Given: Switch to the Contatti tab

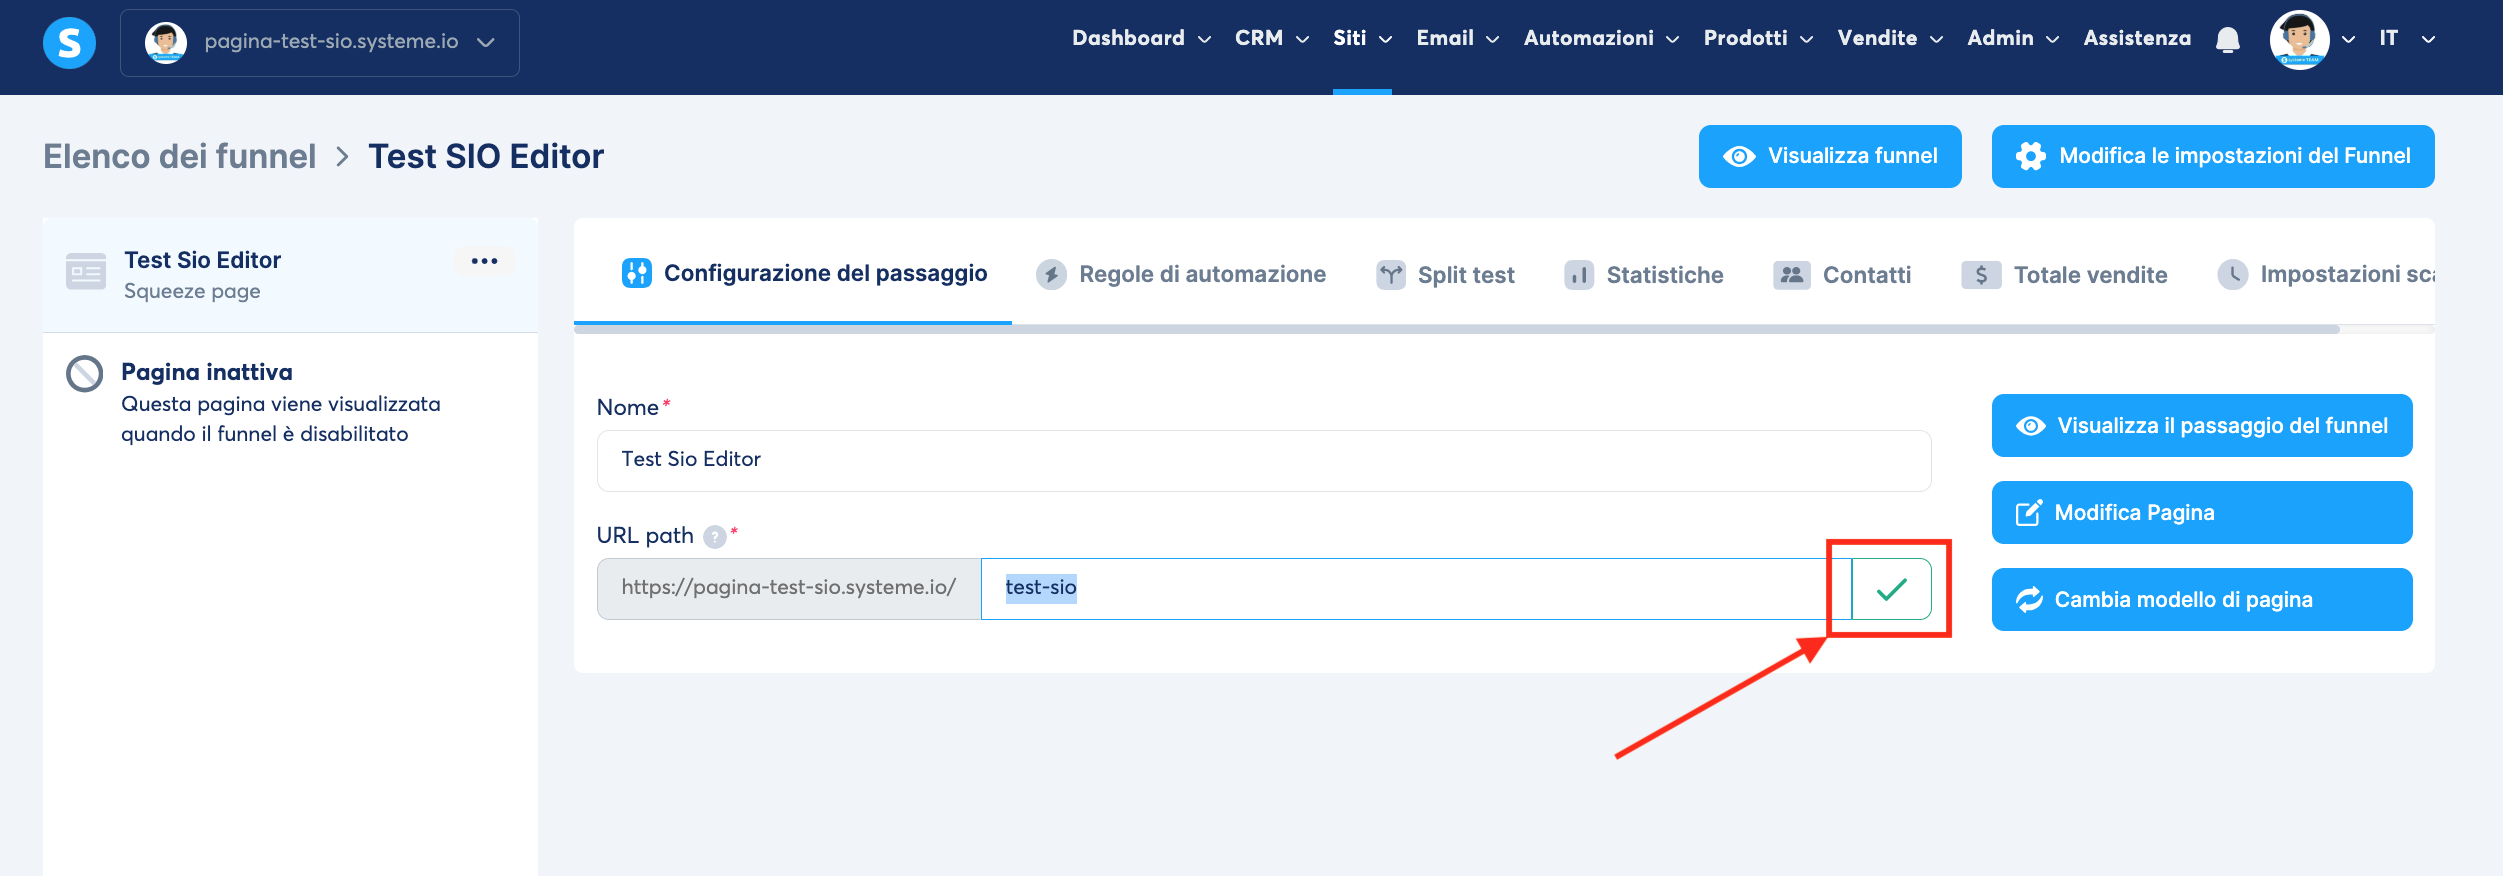Looking at the screenshot, I should point(1842,275).
